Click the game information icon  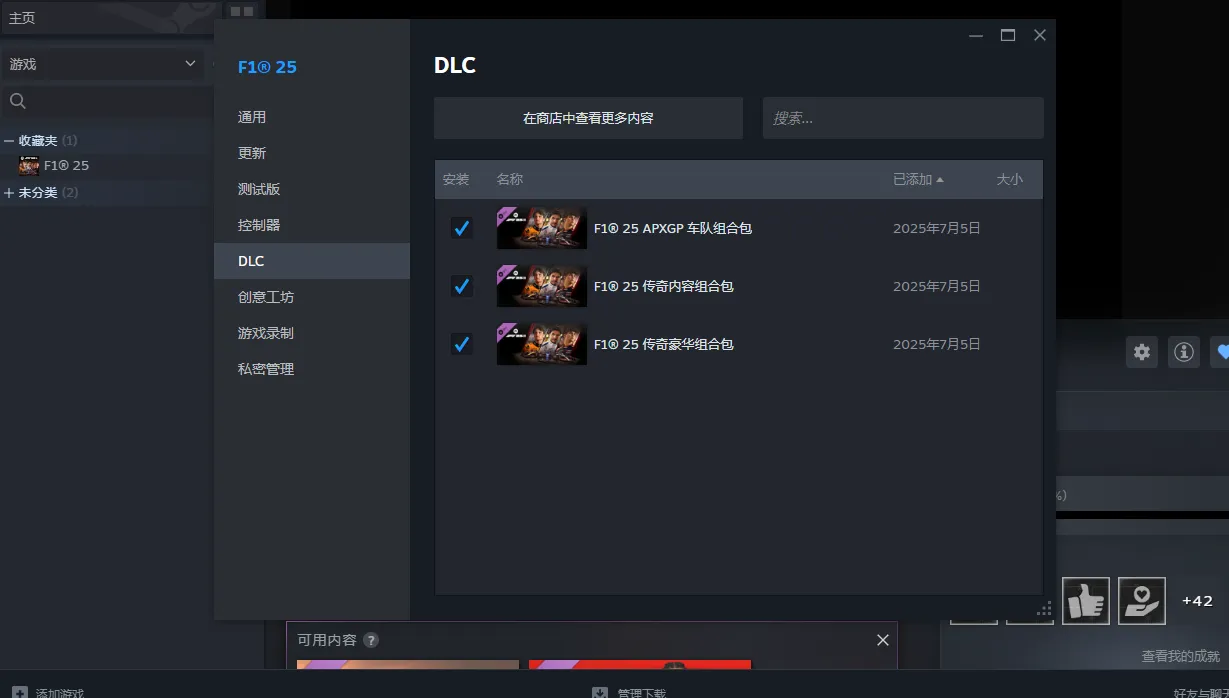click(1184, 352)
